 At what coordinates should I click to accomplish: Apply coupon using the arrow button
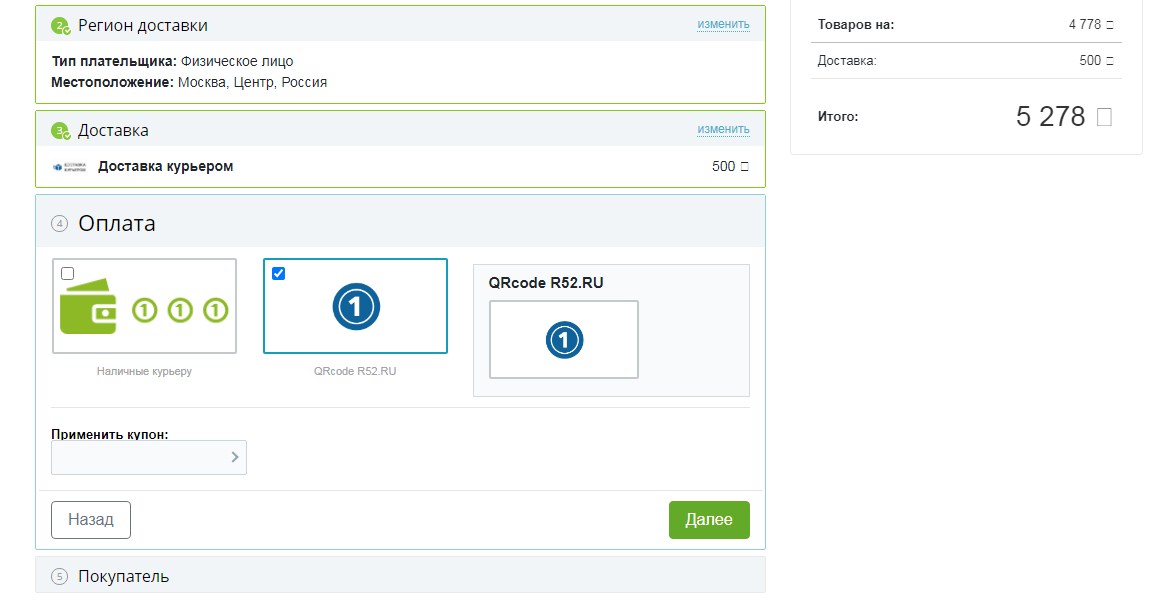(235, 457)
